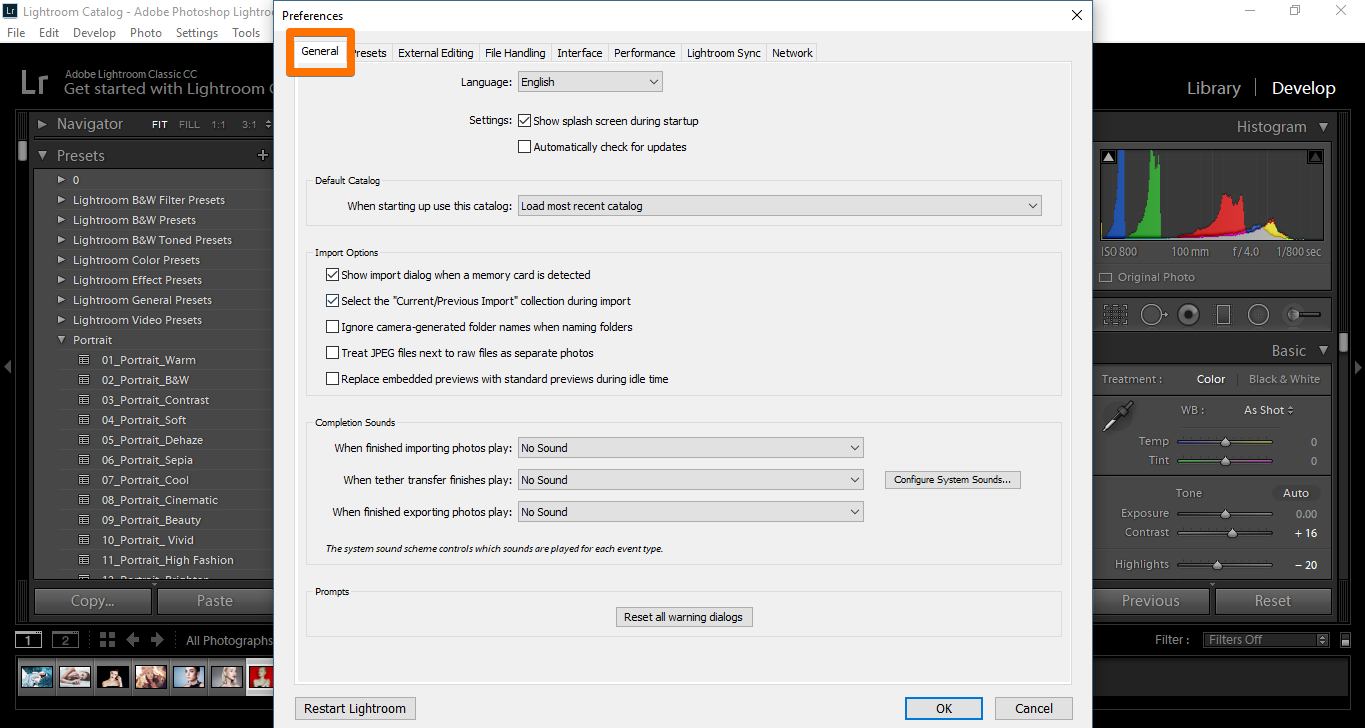Select the red background filmstrip thumbnail
The height and width of the screenshot is (728, 1365).
(x=260, y=677)
